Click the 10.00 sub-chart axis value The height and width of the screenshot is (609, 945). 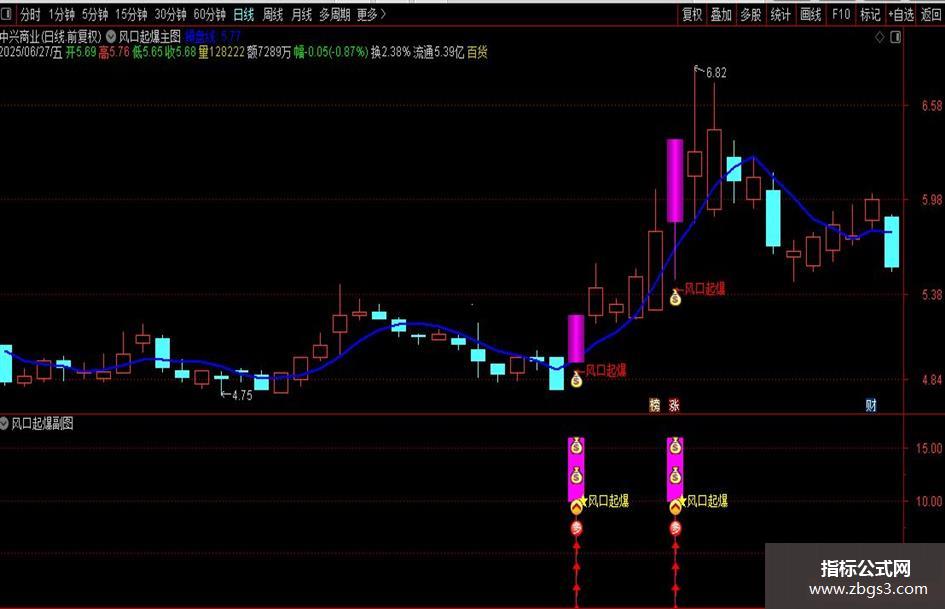pos(929,501)
